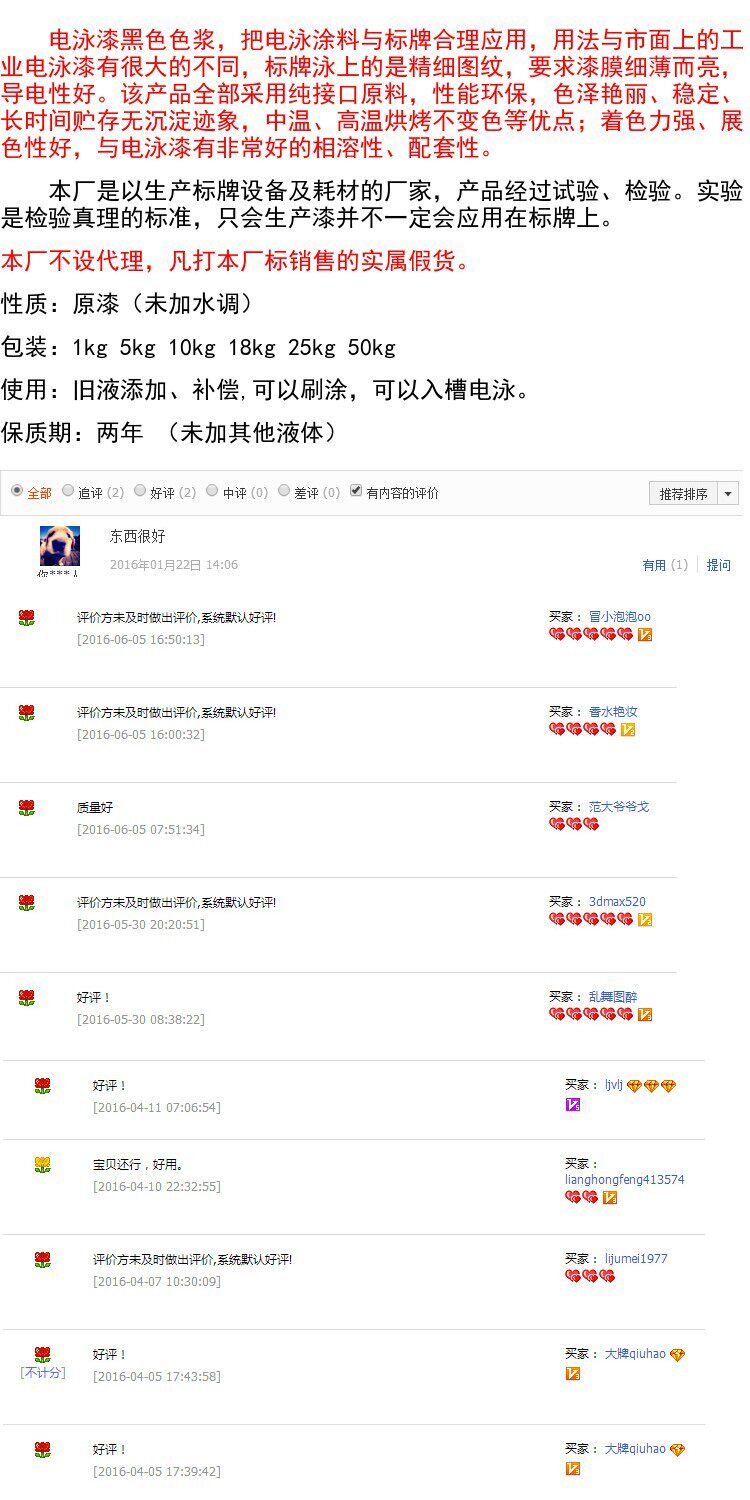Click the yellow flower icon beside 宝贝还行
Viewport: 750px width, 1500px height.
pos(42,1165)
